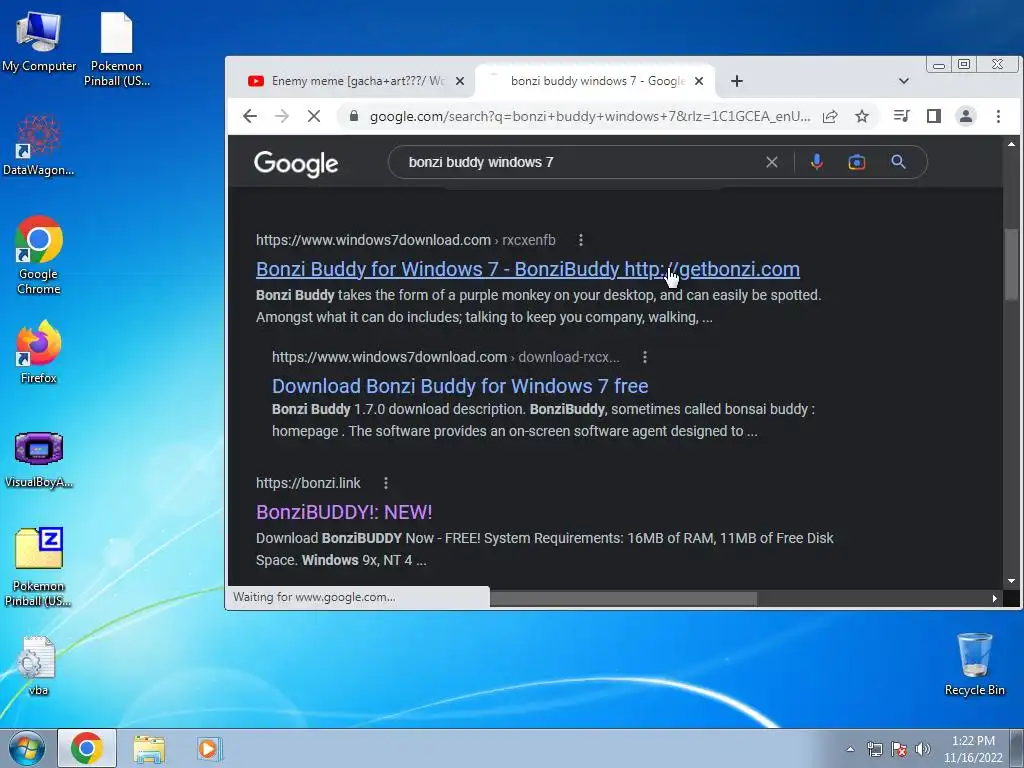The image size is (1024, 768).
Task: Click Google search magnifier button
Action: pyautogui.click(x=899, y=162)
